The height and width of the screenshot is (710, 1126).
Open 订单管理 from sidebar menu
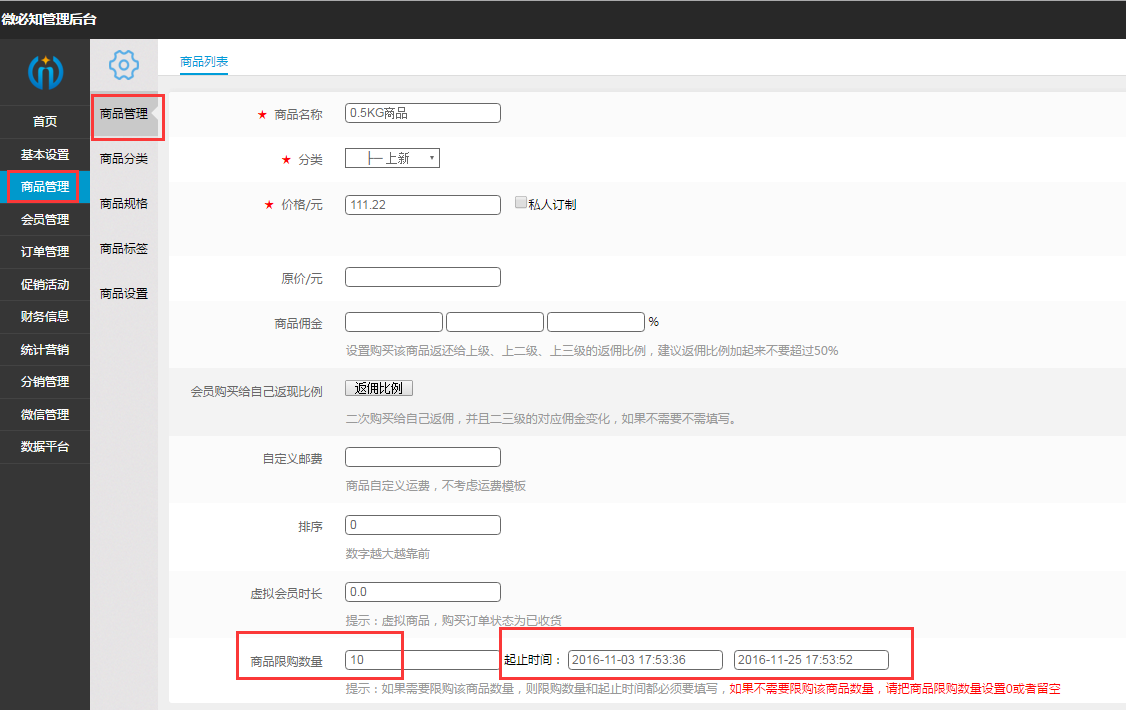pyautogui.click(x=45, y=252)
